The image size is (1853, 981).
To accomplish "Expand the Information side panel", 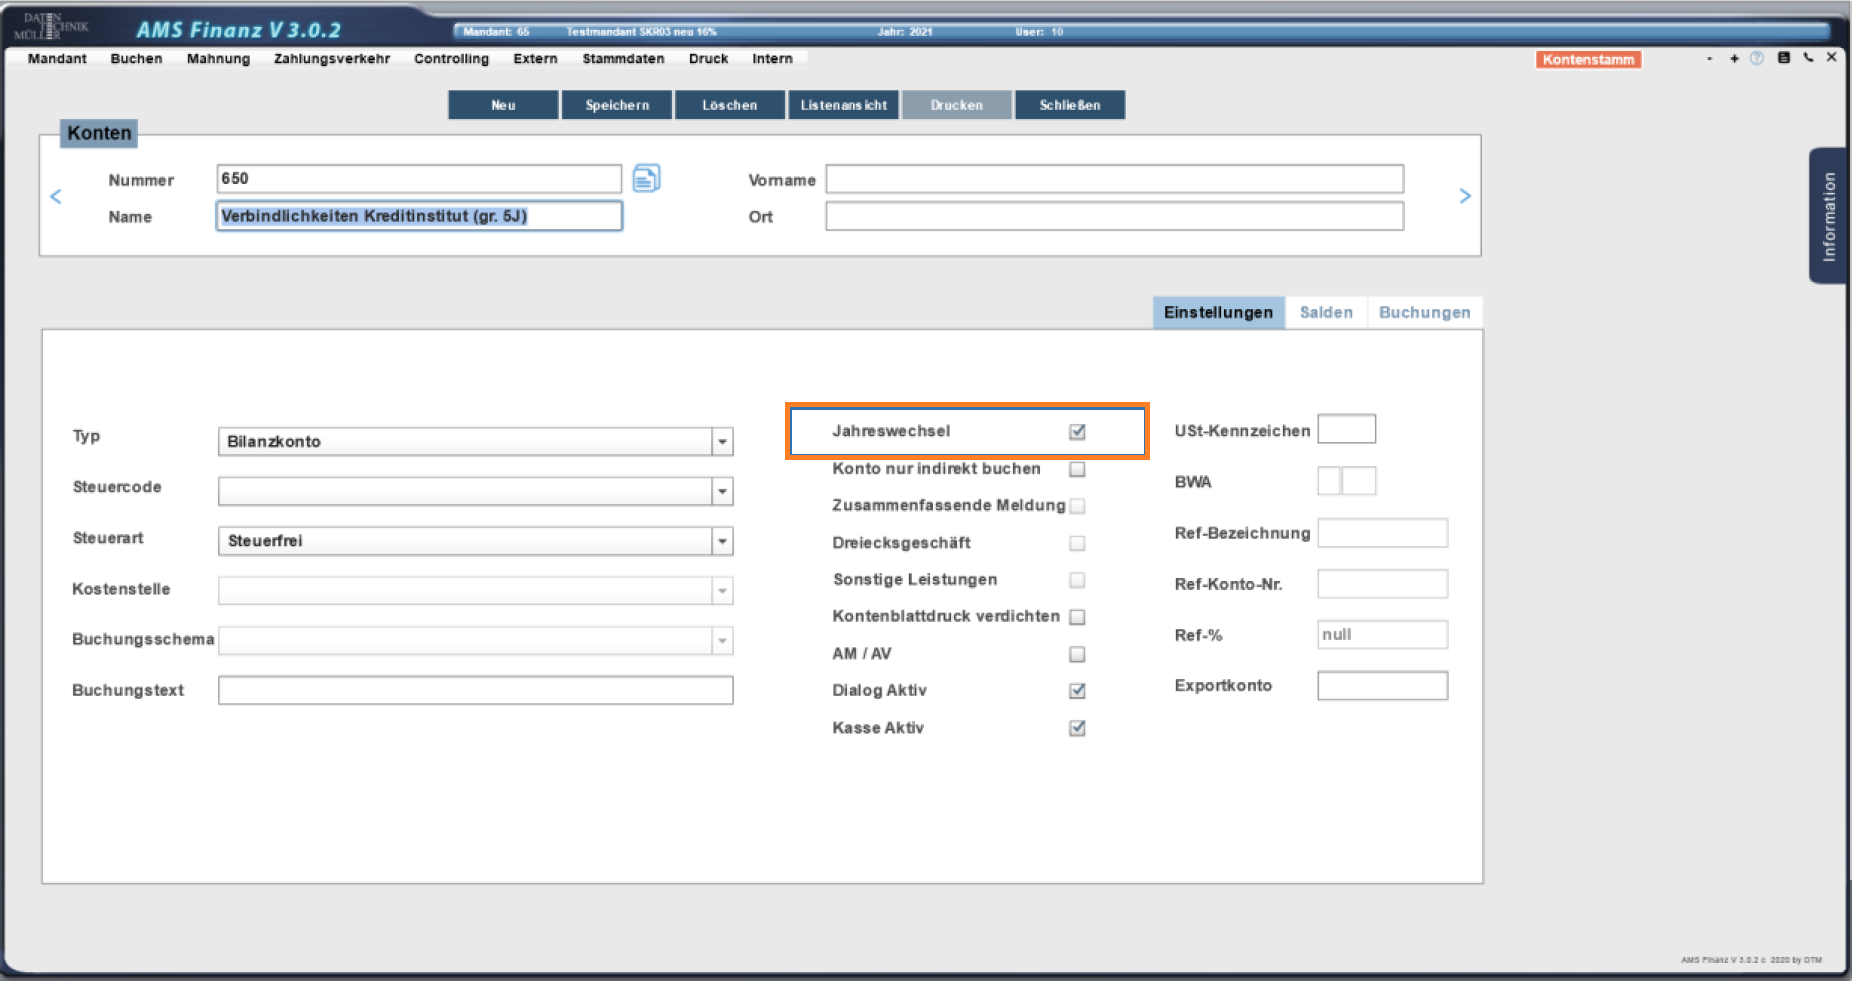I will pyautogui.click(x=1828, y=216).
